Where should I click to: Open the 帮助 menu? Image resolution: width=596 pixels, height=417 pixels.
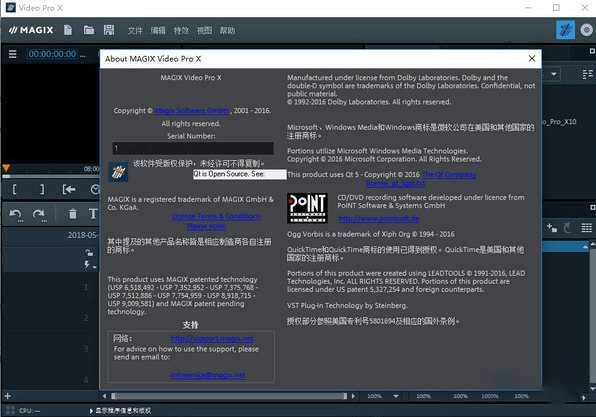227,30
